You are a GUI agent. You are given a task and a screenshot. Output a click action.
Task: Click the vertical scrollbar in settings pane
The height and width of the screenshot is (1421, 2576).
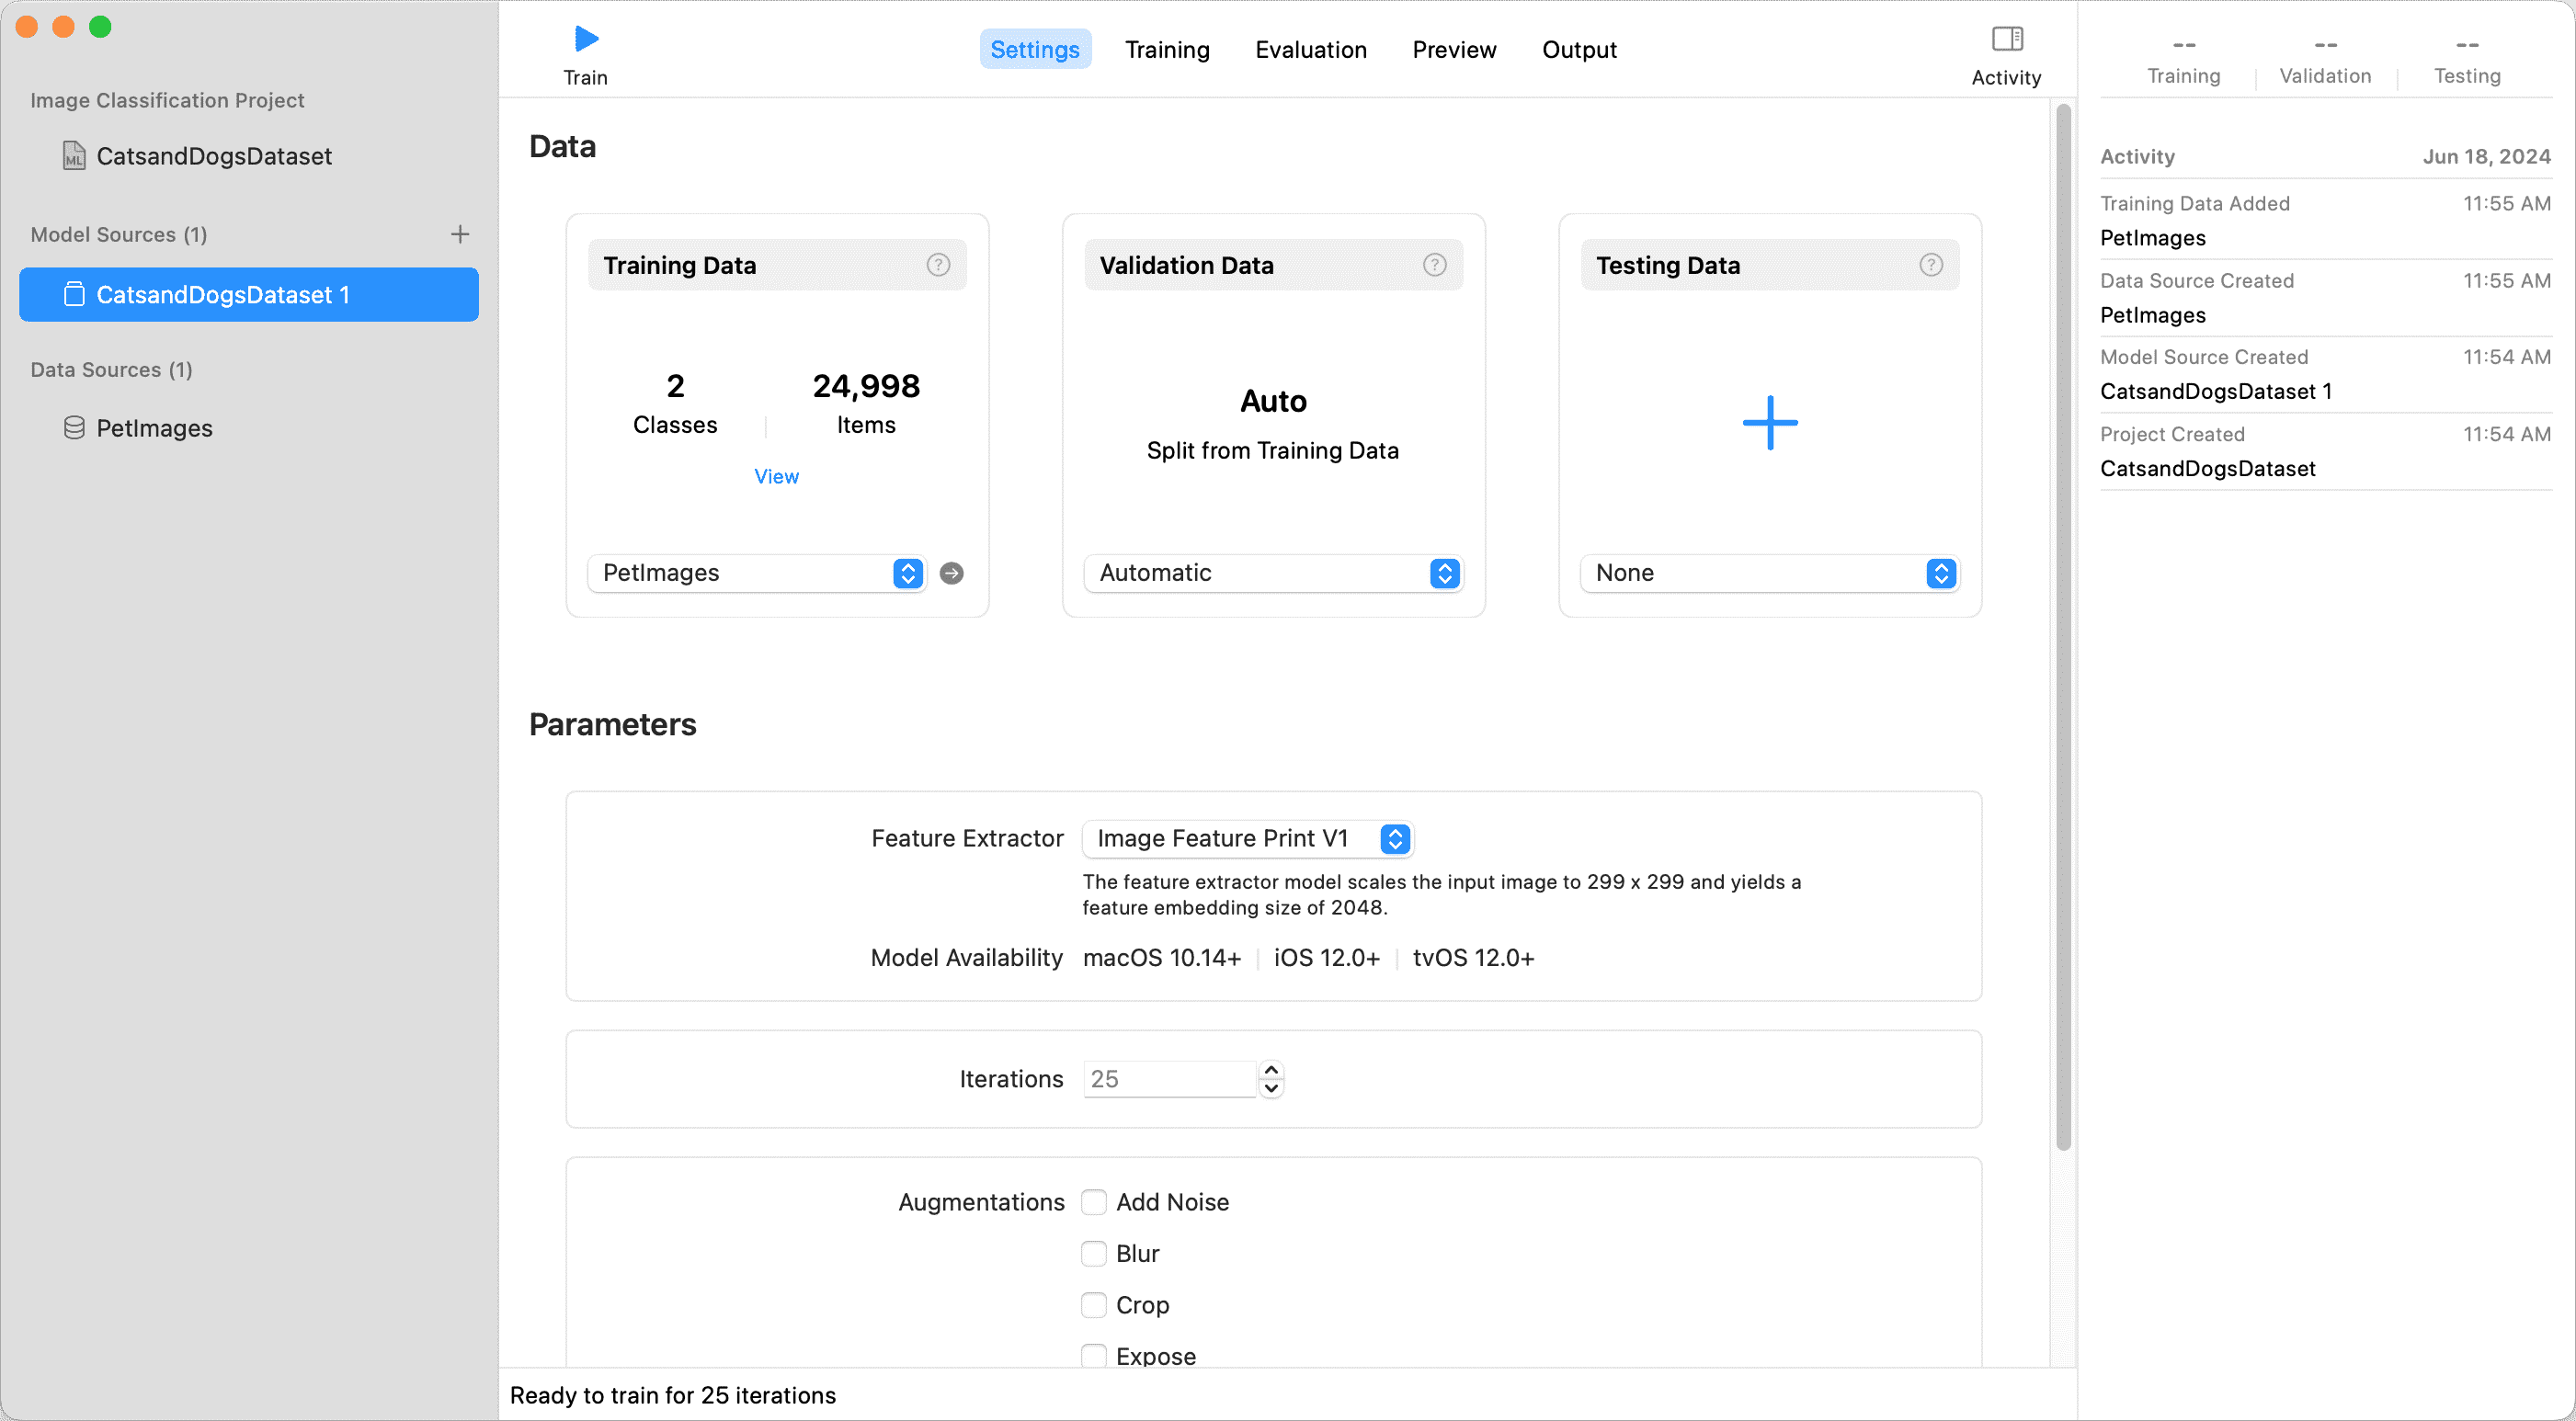(x=2062, y=626)
